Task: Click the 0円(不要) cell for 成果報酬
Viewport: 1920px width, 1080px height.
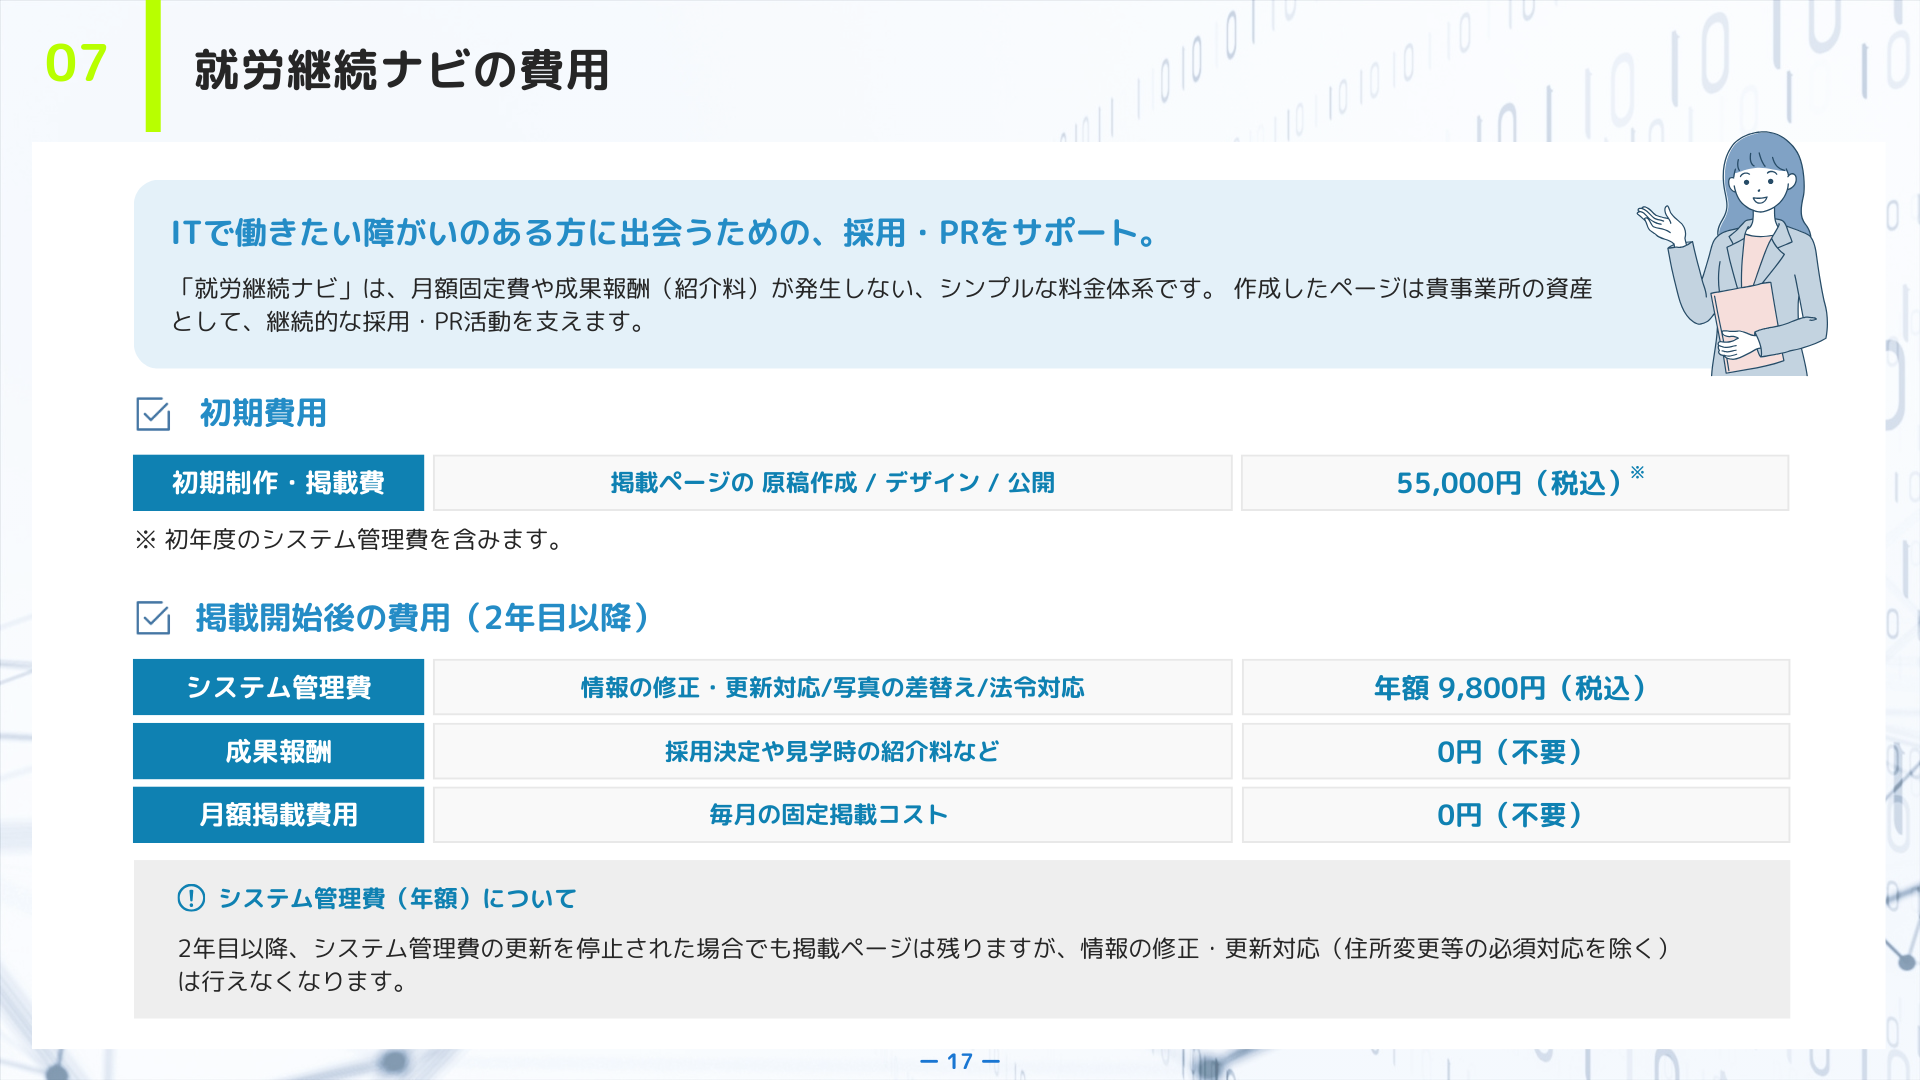Action: pyautogui.click(x=1514, y=752)
